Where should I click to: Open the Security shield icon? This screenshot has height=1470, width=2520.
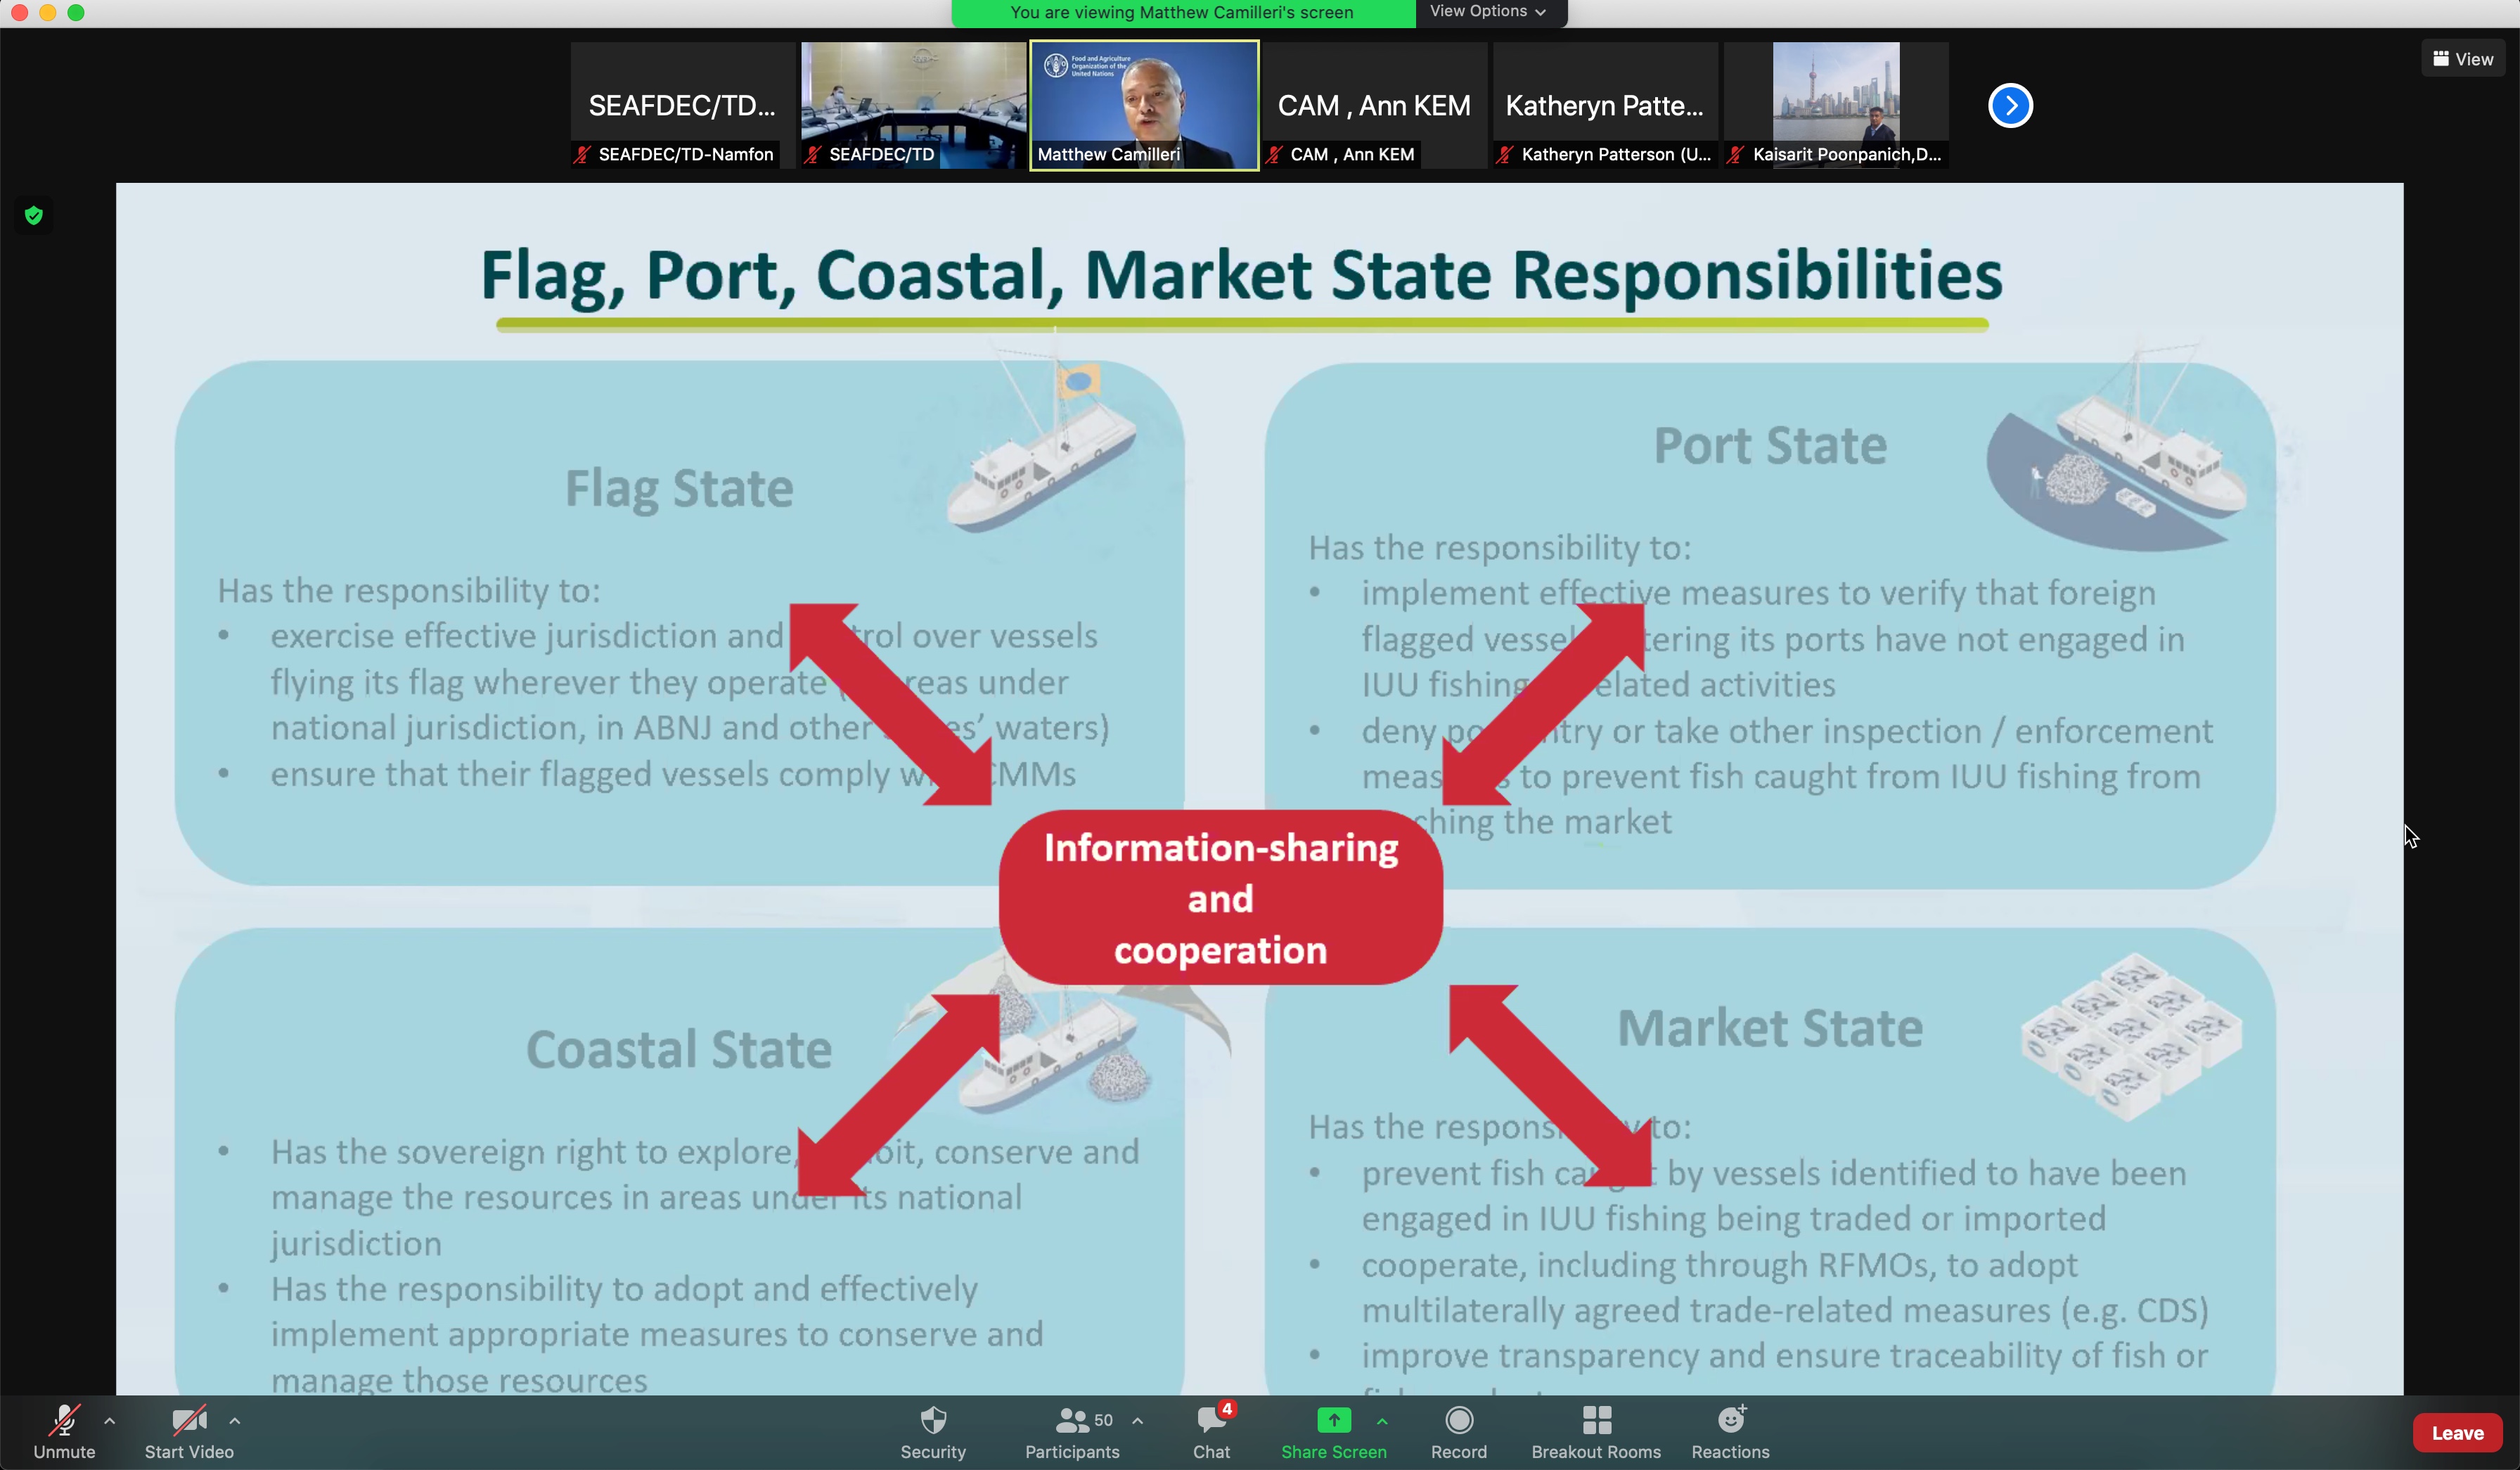(x=933, y=1421)
